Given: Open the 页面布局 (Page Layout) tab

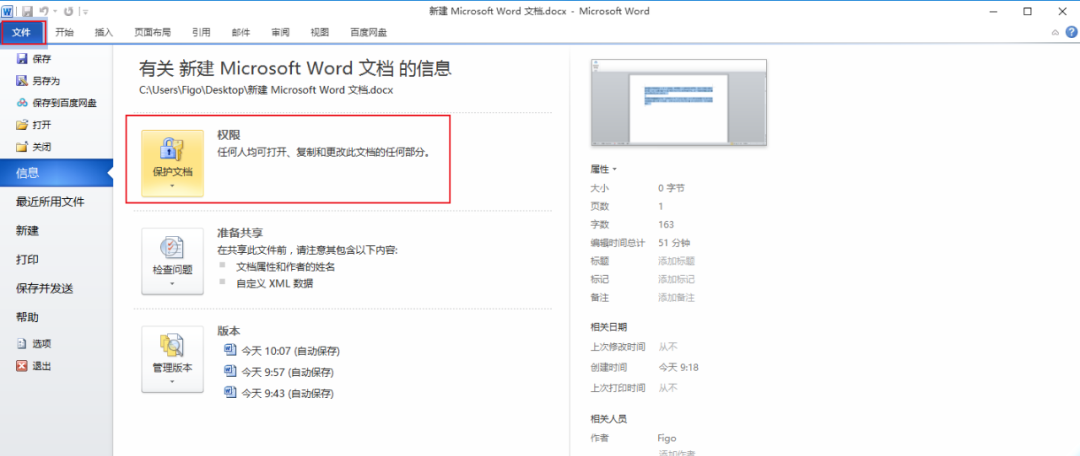Looking at the screenshot, I should point(153,32).
